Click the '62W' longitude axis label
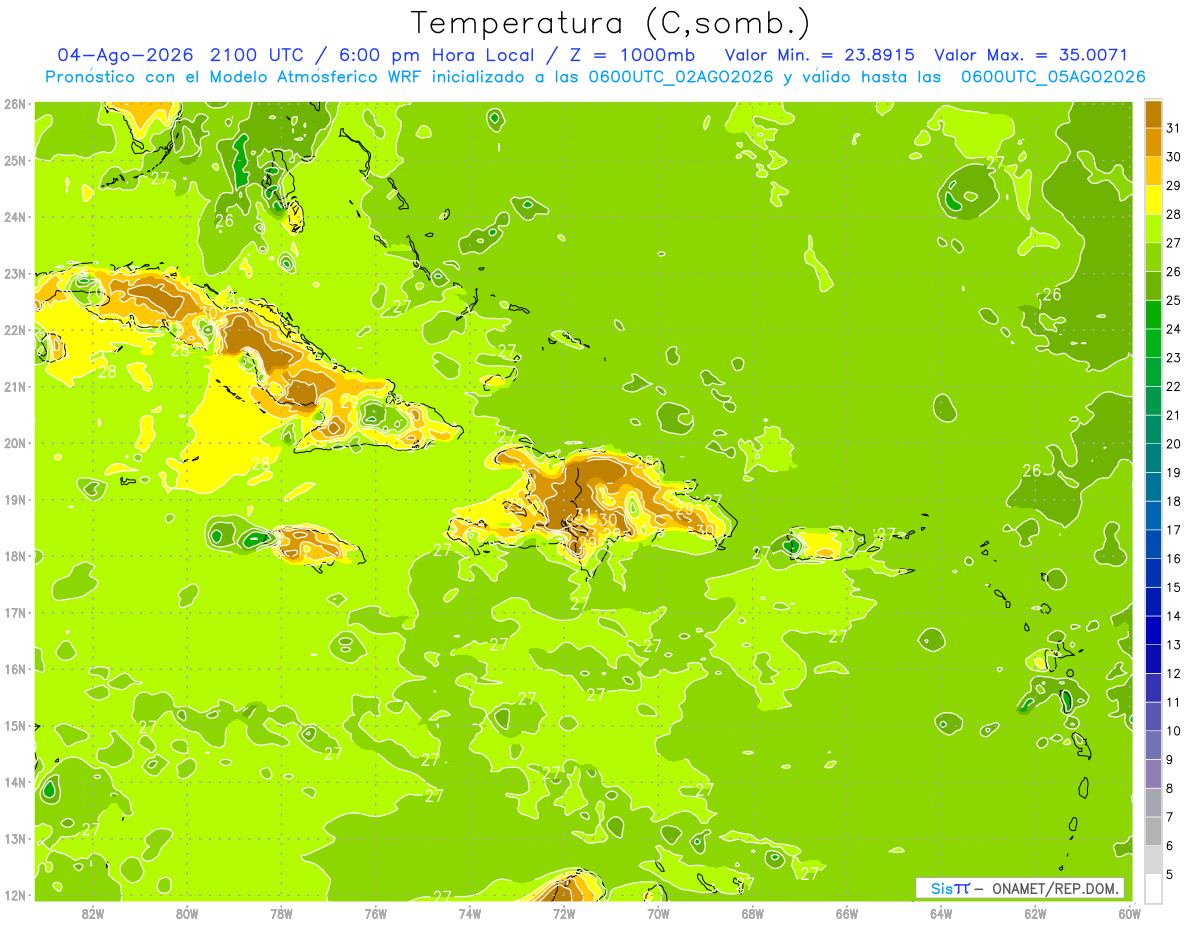Image resolution: width=1200 pixels, height=927 pixels. [1035, 913]
